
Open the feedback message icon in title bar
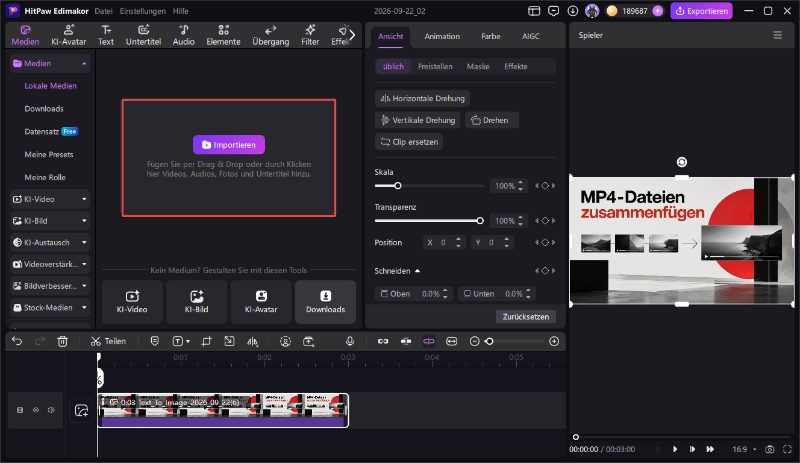tap(554, 11)
